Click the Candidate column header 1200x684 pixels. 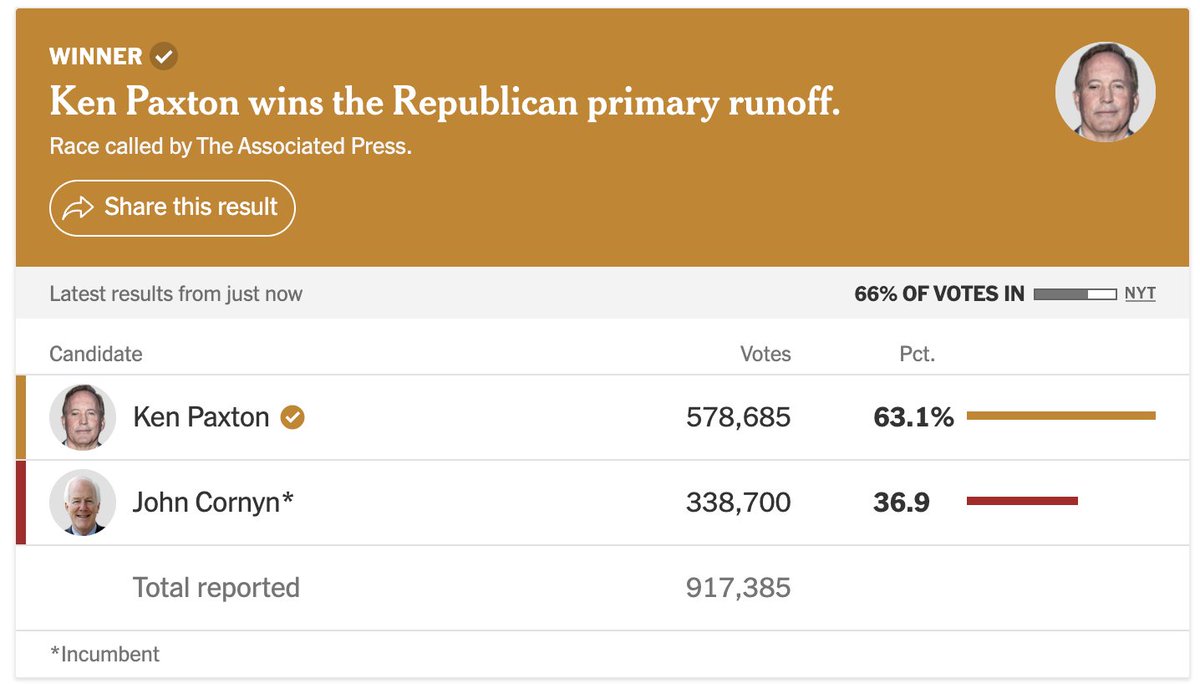96,354
